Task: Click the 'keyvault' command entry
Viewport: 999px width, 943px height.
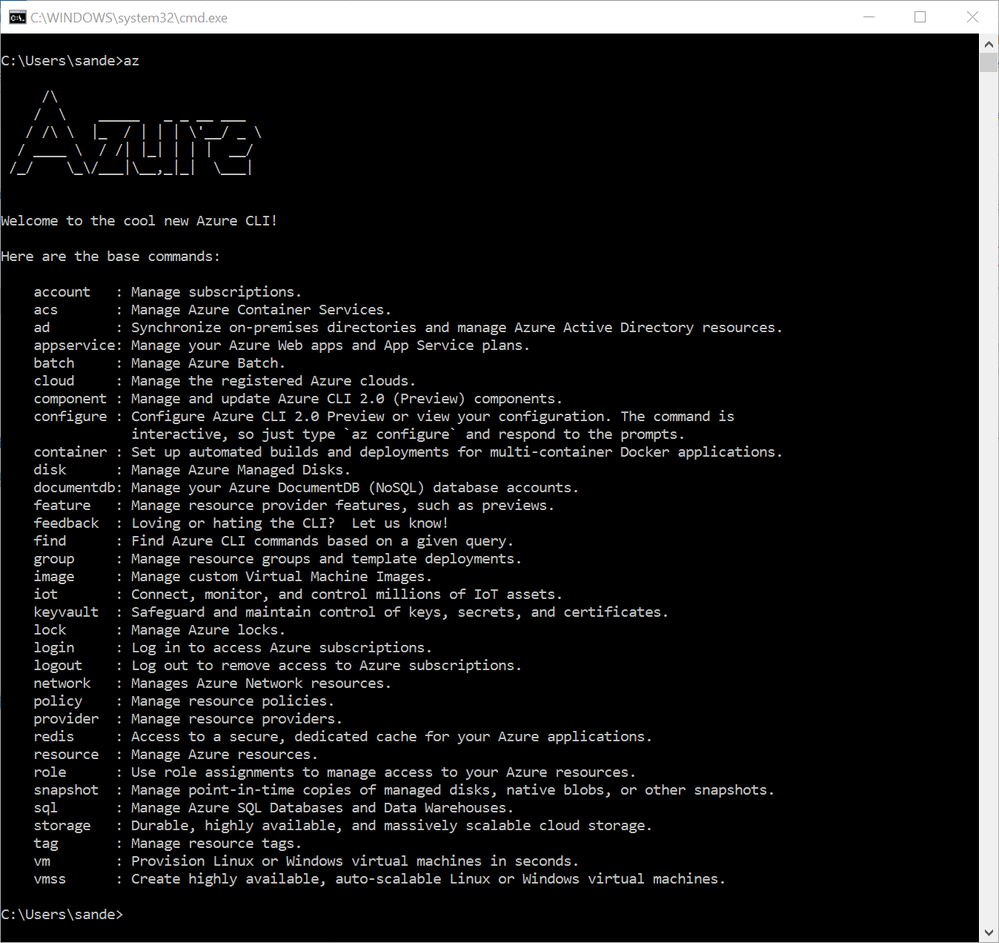Action: coord(66,611)
